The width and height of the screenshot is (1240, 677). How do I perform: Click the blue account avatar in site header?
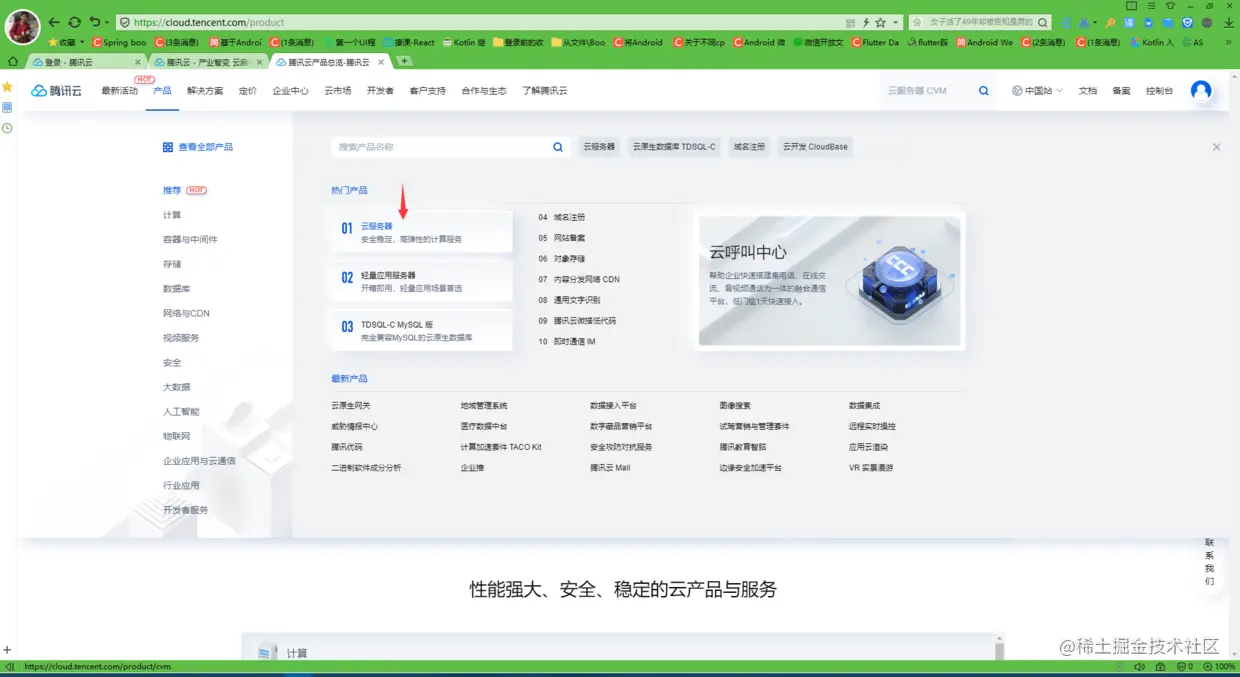1201,90
